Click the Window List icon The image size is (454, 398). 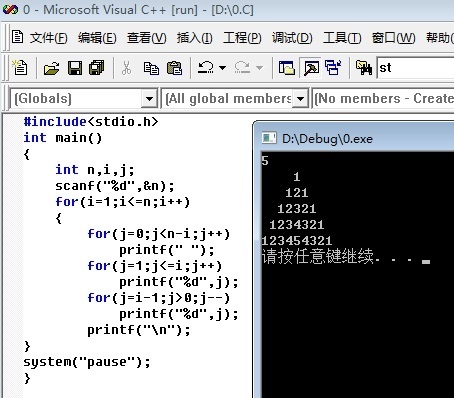[333, 68]
